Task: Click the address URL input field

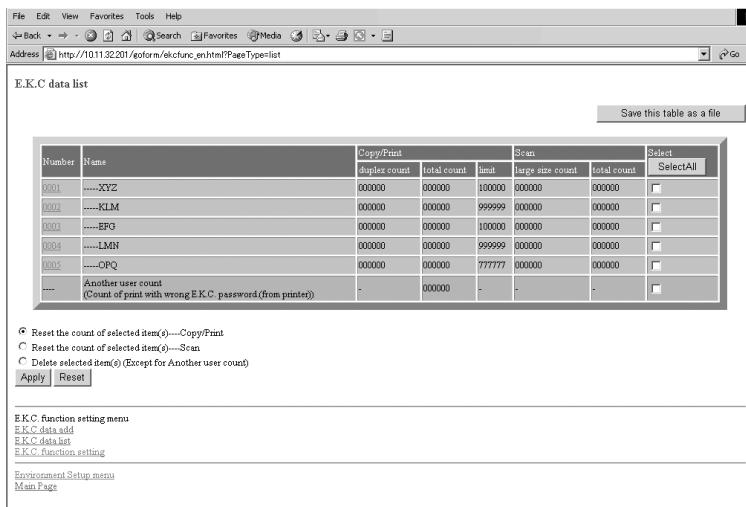Action: 371,55
